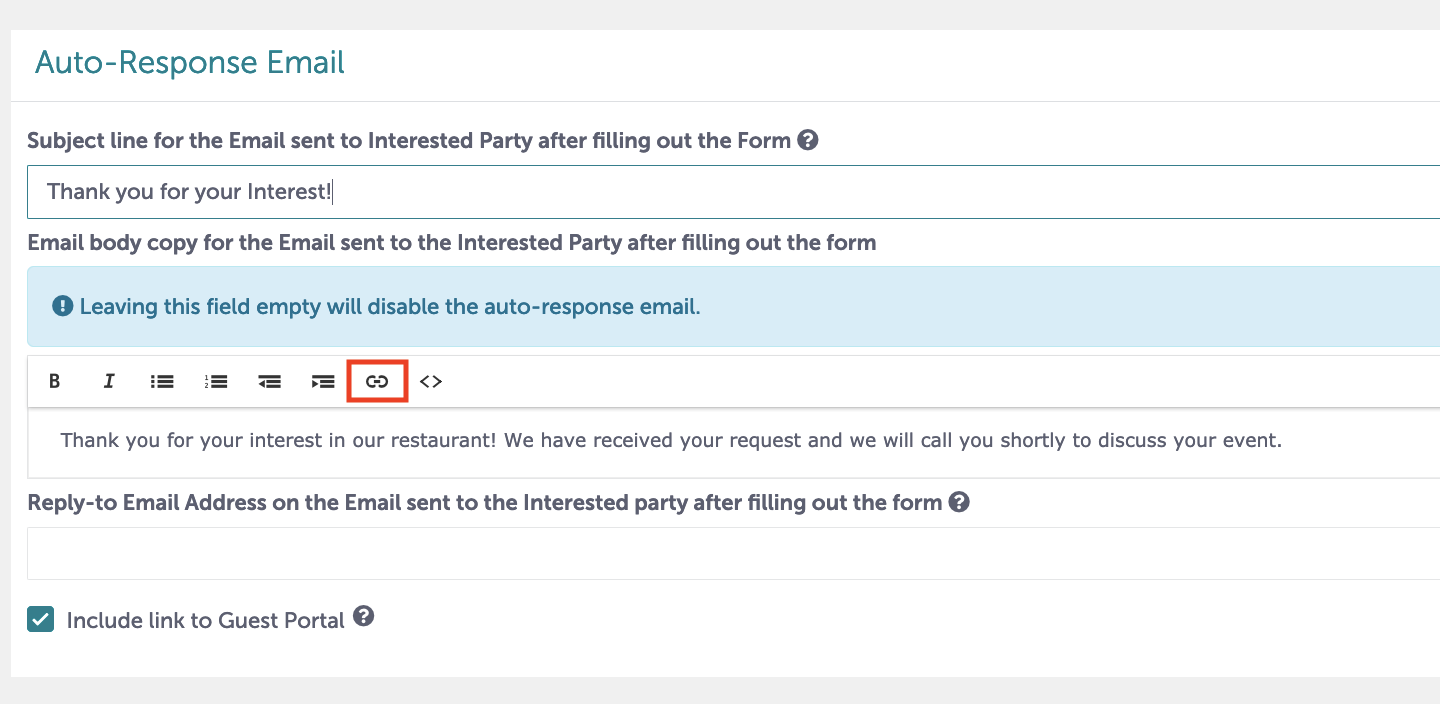Focus the empty Reply-to Email Address field
The width and height of the screenshot is (1440, 704).
pos(734,553)
